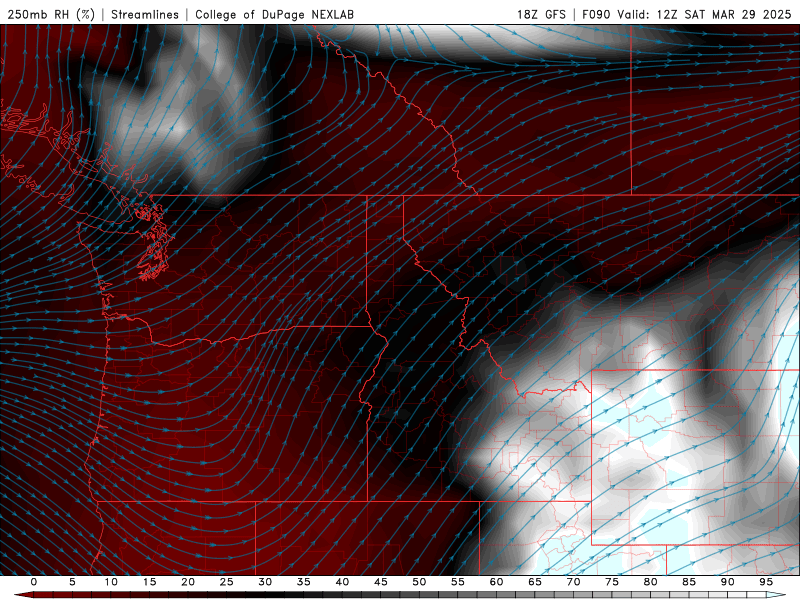Select the 45 label on the RH scale
Image resolution: width=800 pixels, height=600 pixels.
pos(381,582)
